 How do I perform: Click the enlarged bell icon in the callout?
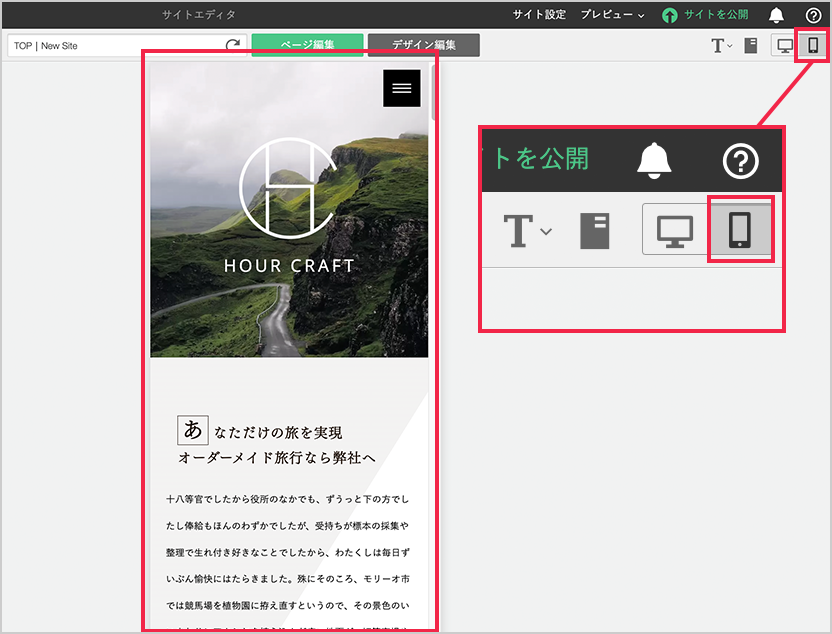(654, 160)
